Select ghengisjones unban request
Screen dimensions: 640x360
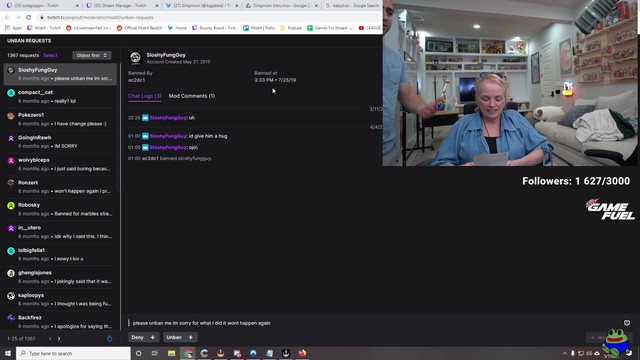pos(60,277)
